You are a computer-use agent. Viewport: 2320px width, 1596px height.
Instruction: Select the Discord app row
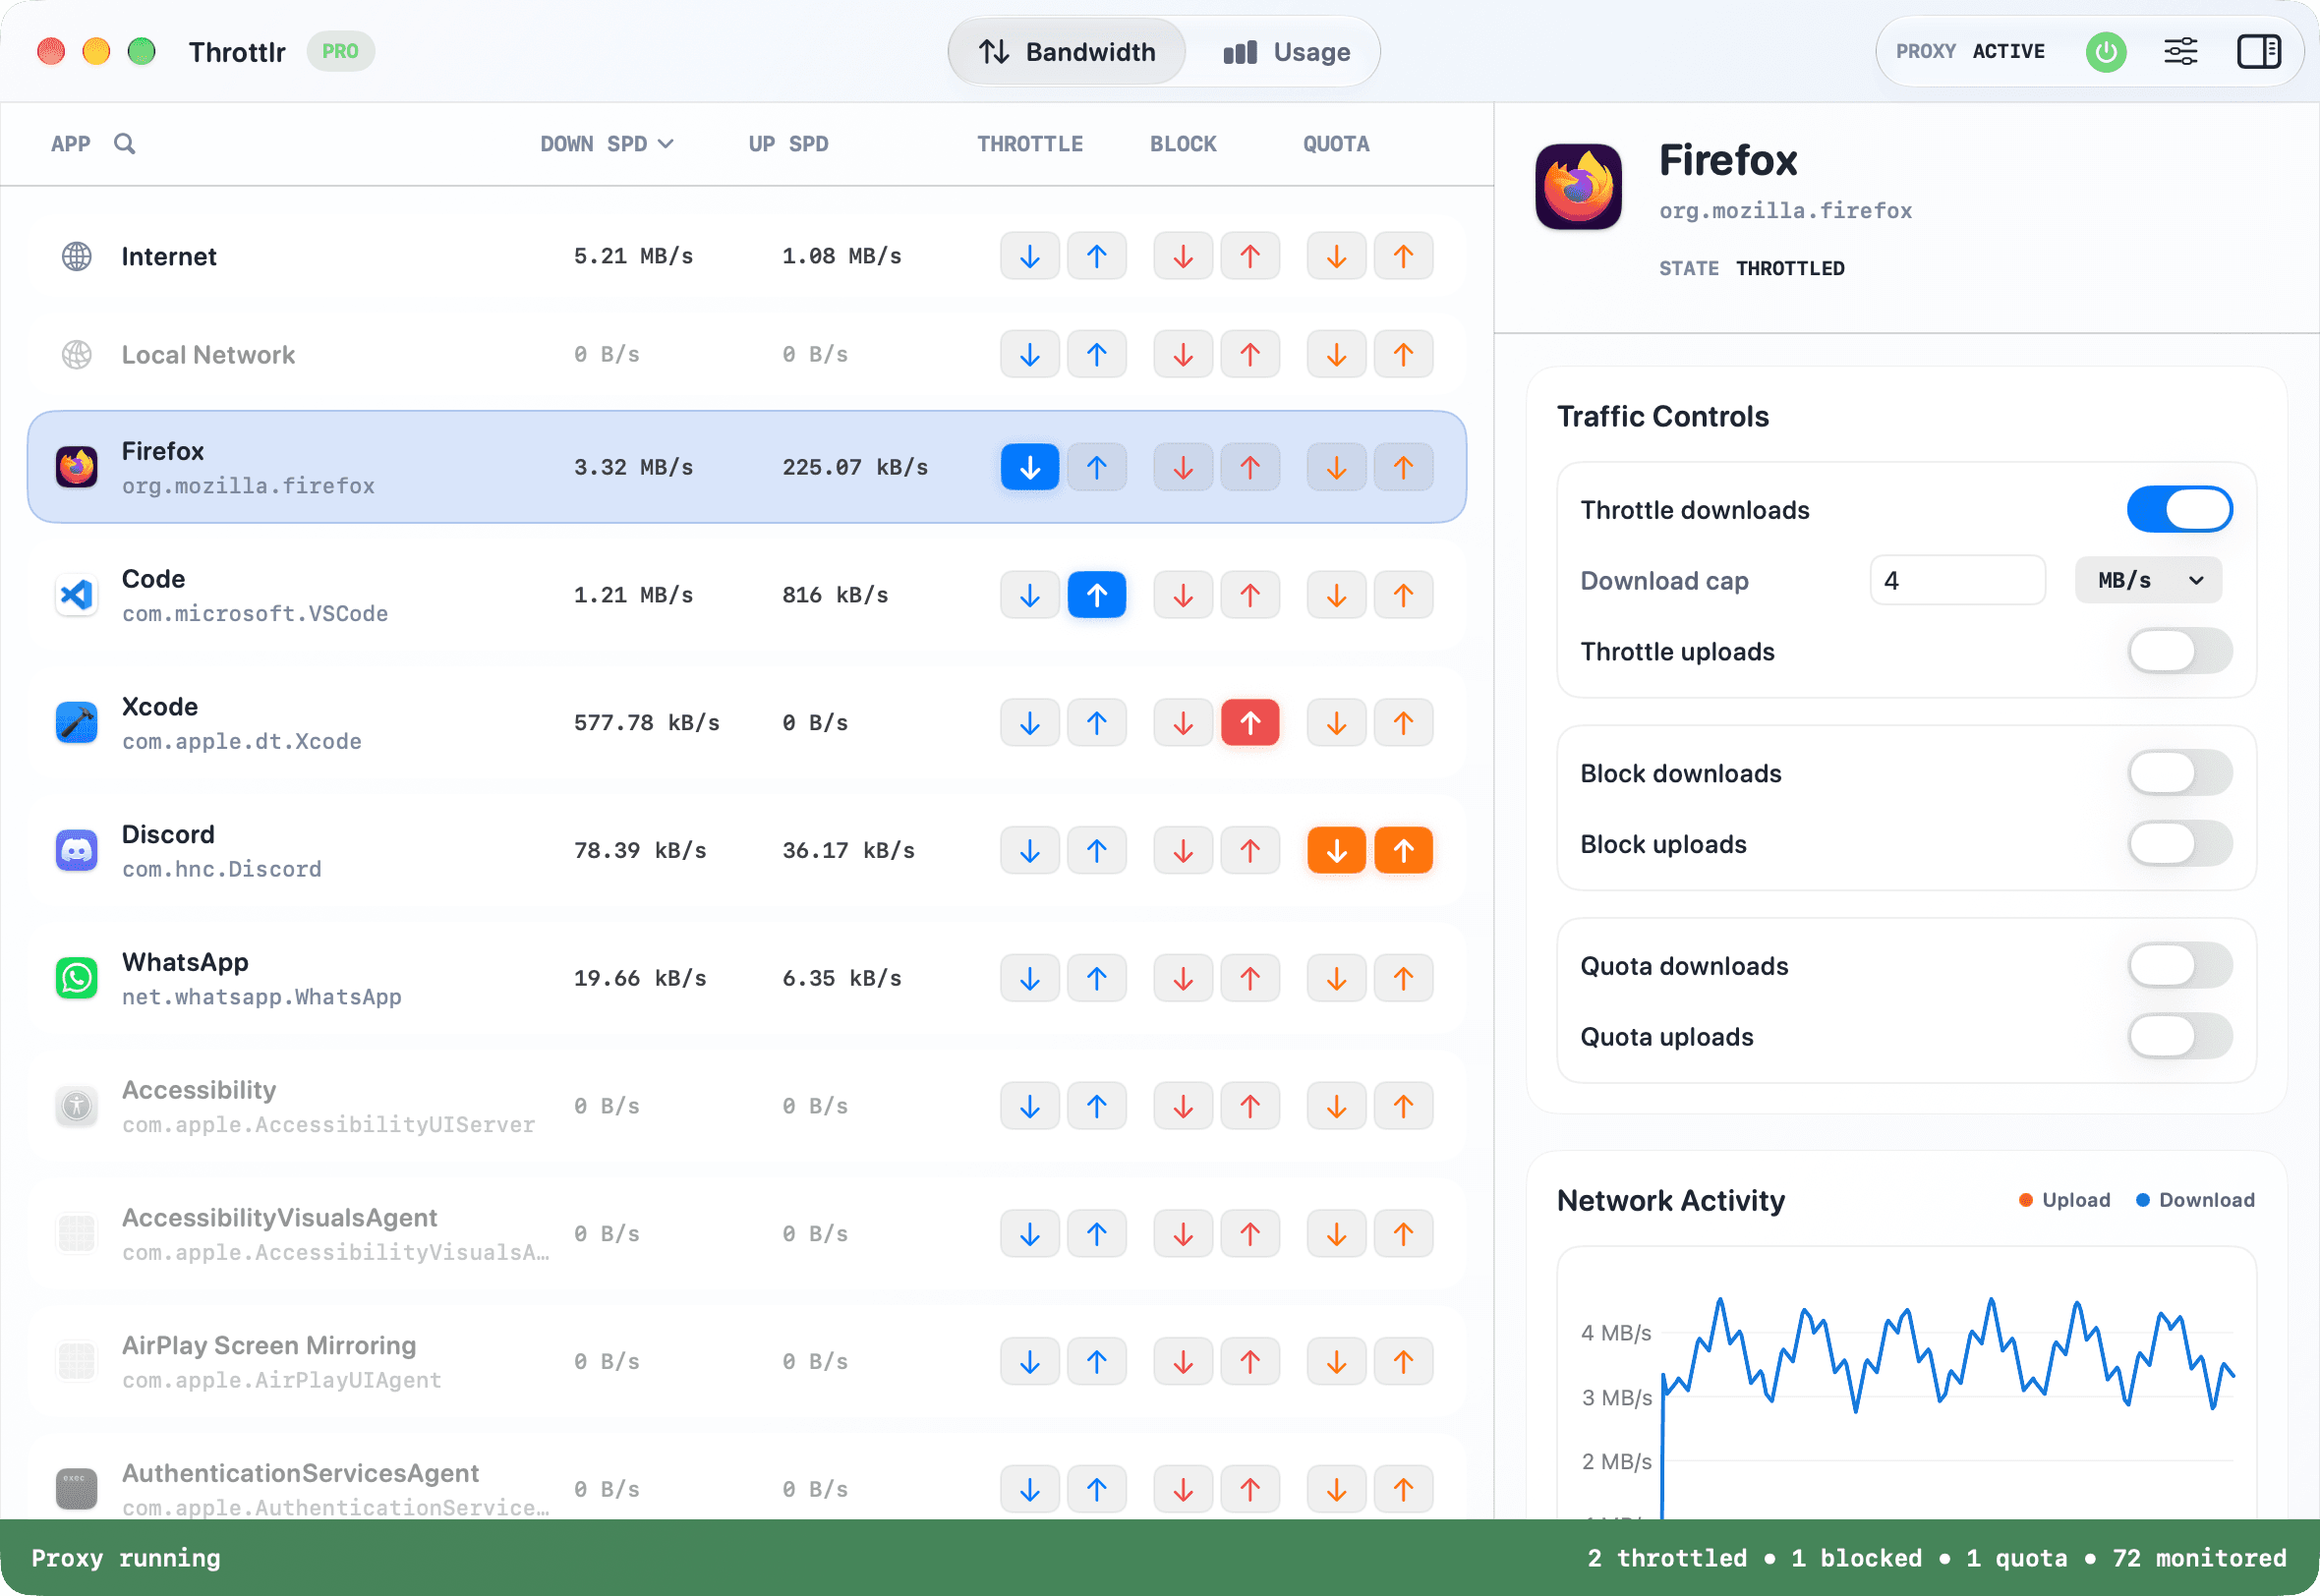746,851
